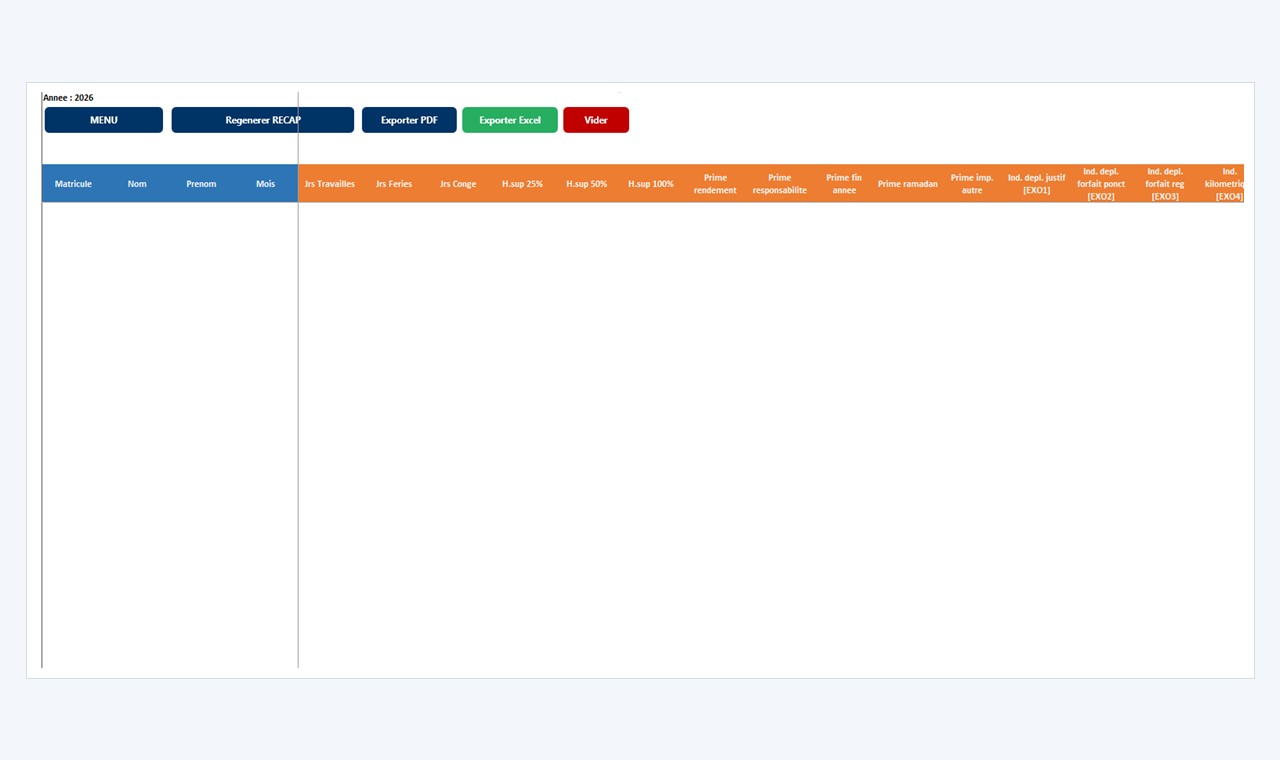1280x760 pixels.
Task: Select the Nom column header
Action: click(x=137, y=184)
